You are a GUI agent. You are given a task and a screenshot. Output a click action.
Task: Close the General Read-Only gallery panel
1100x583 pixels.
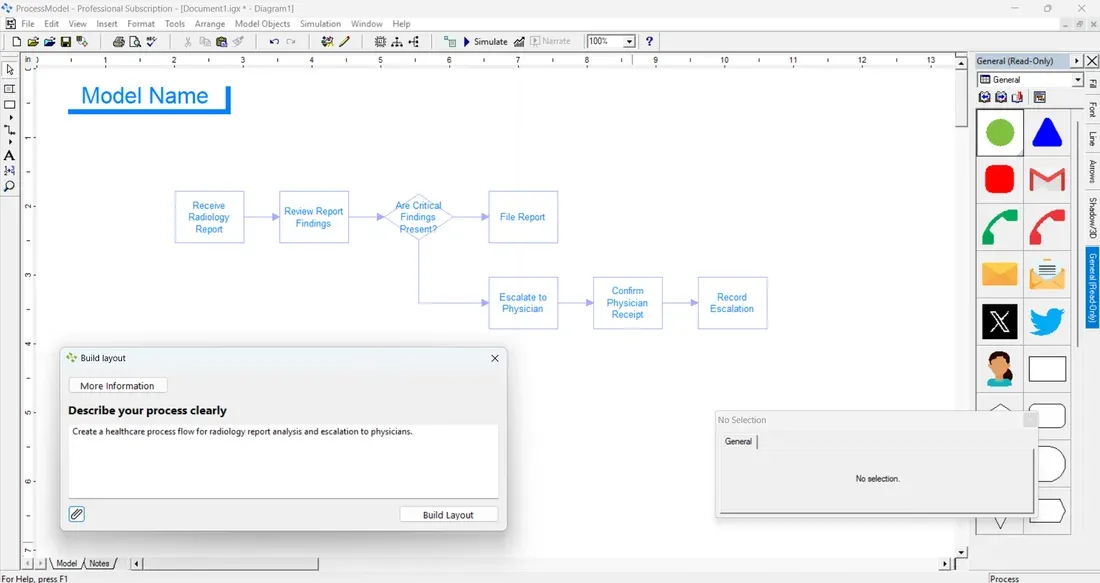pyautogui.click(x=1092, y=61)
